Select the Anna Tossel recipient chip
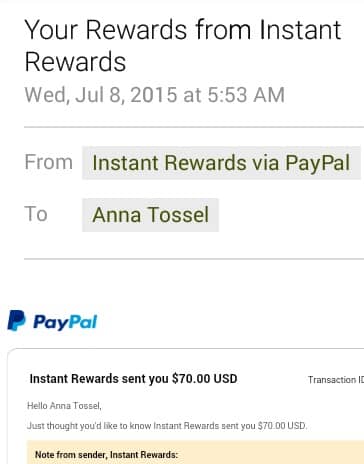 150,215
